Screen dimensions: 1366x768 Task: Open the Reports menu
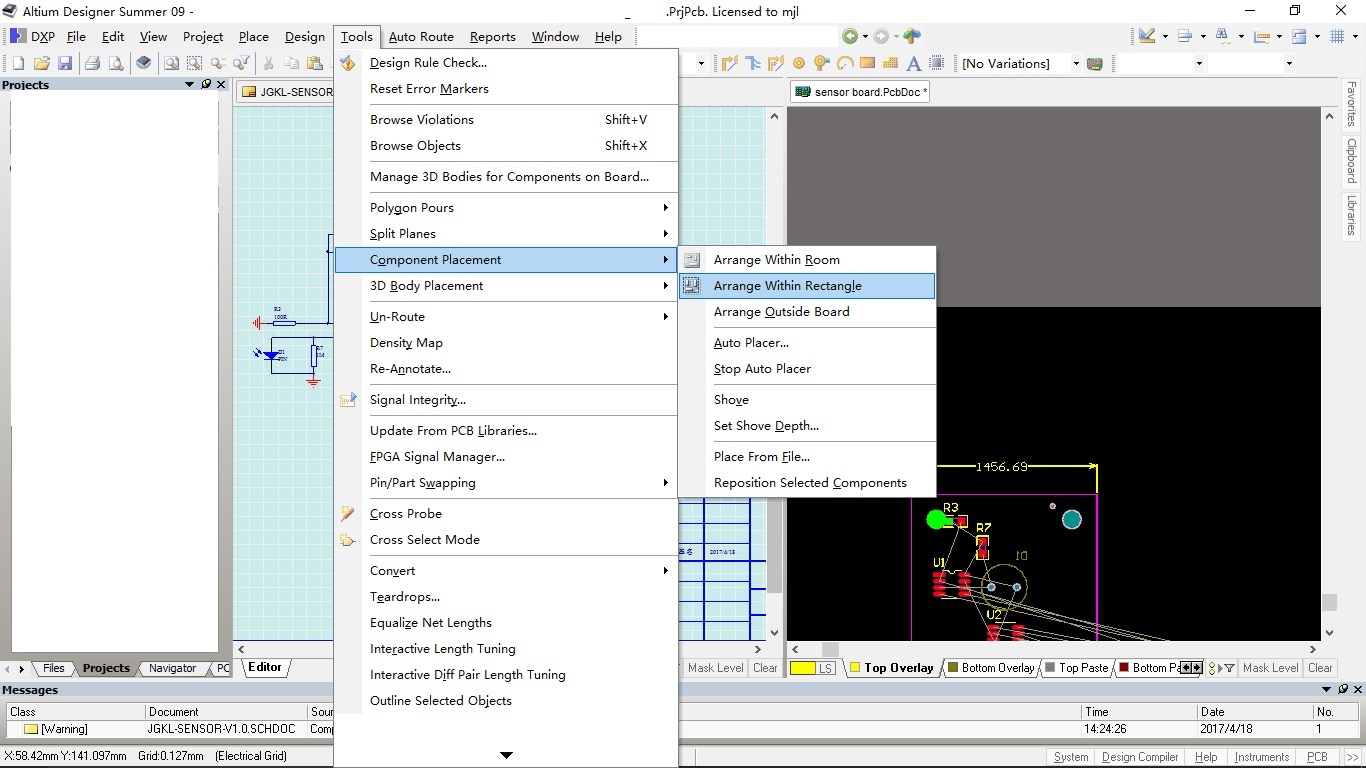pos(493,37)
